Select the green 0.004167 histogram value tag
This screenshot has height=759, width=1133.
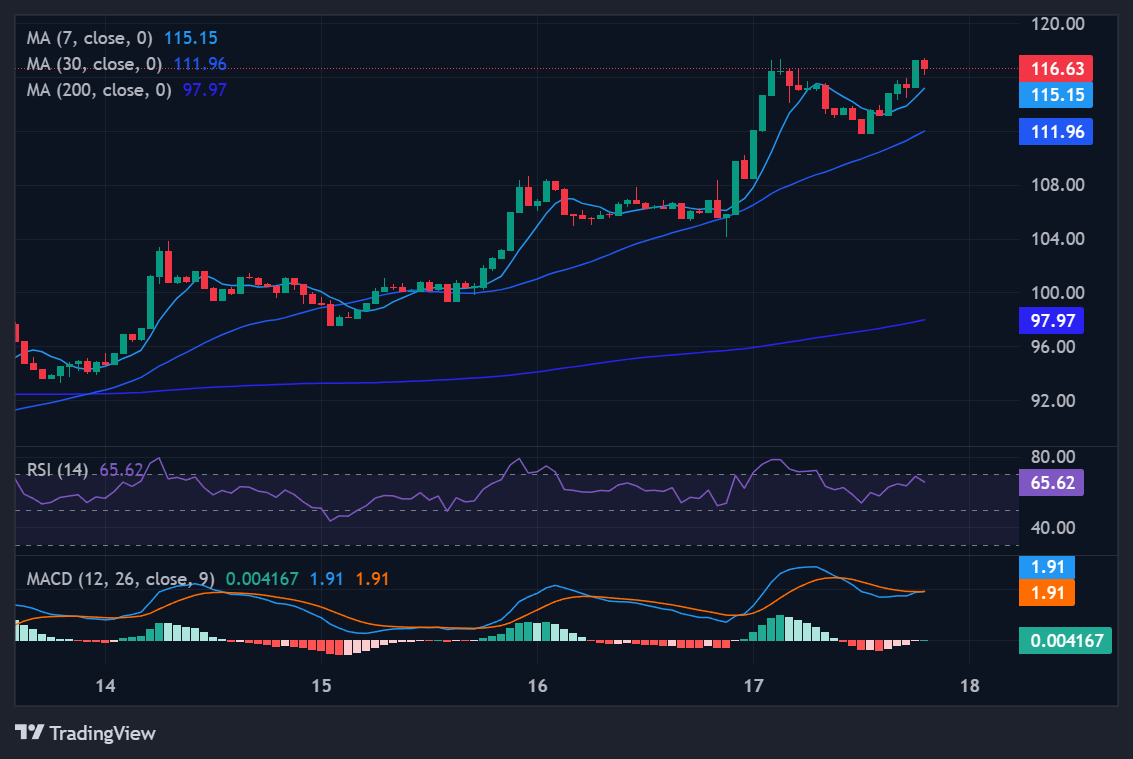pyautogui.click(x=1065, y=641)
